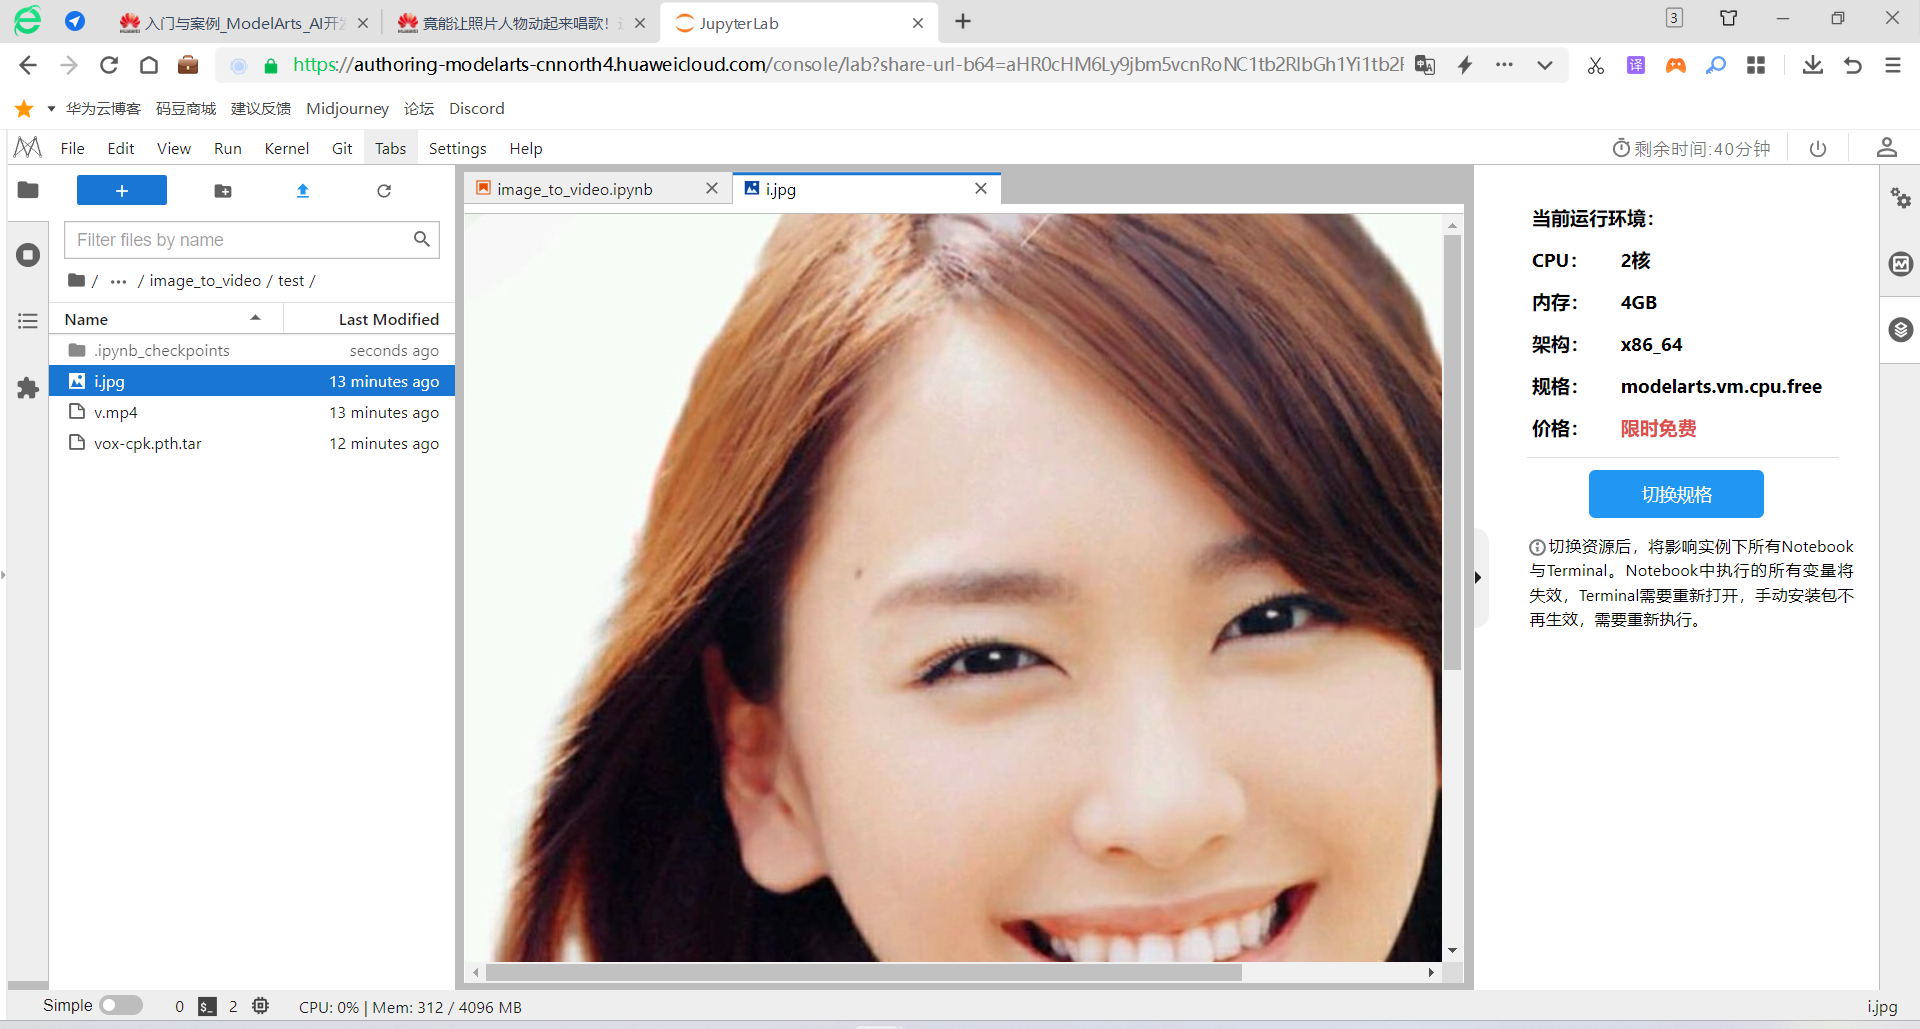
Task: Upload files using the upload arrow icon
Action: (x=303, y=191)
